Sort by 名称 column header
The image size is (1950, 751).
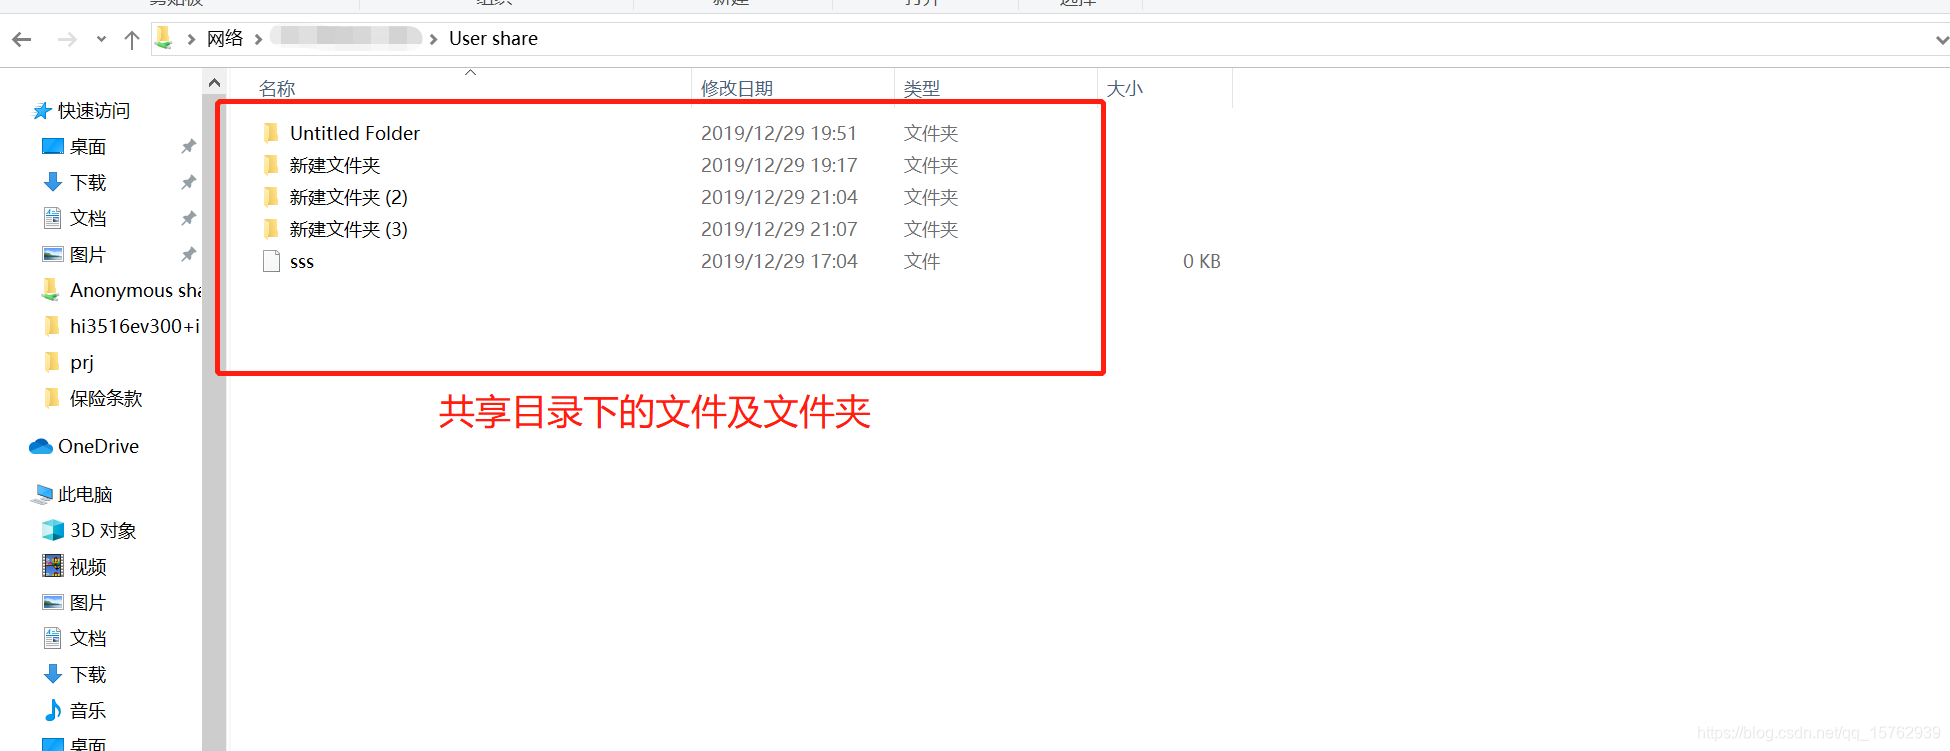tap(277, 88)
